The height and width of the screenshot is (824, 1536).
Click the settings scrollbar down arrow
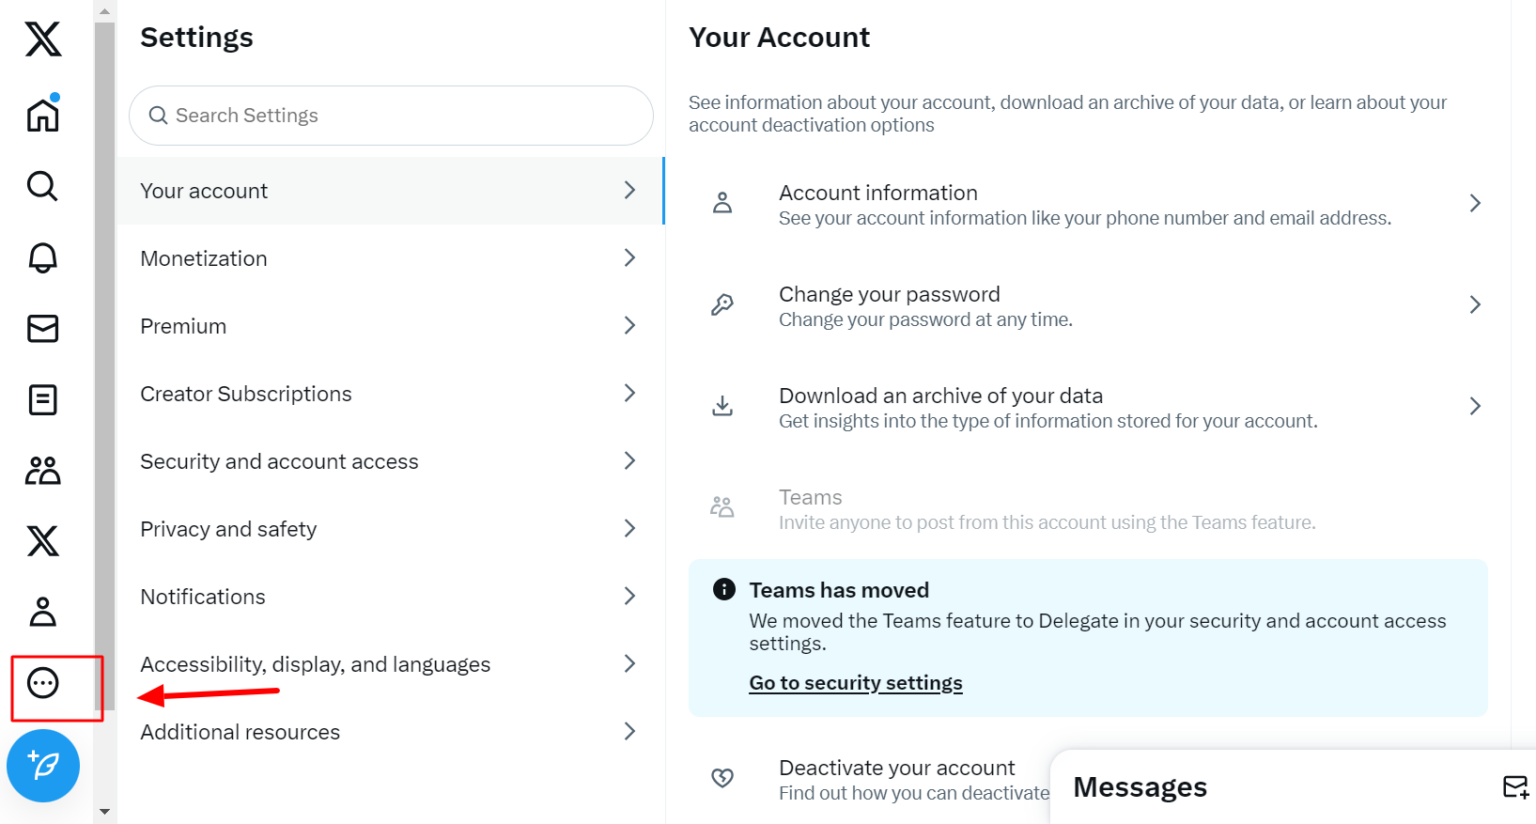[105, 812]
